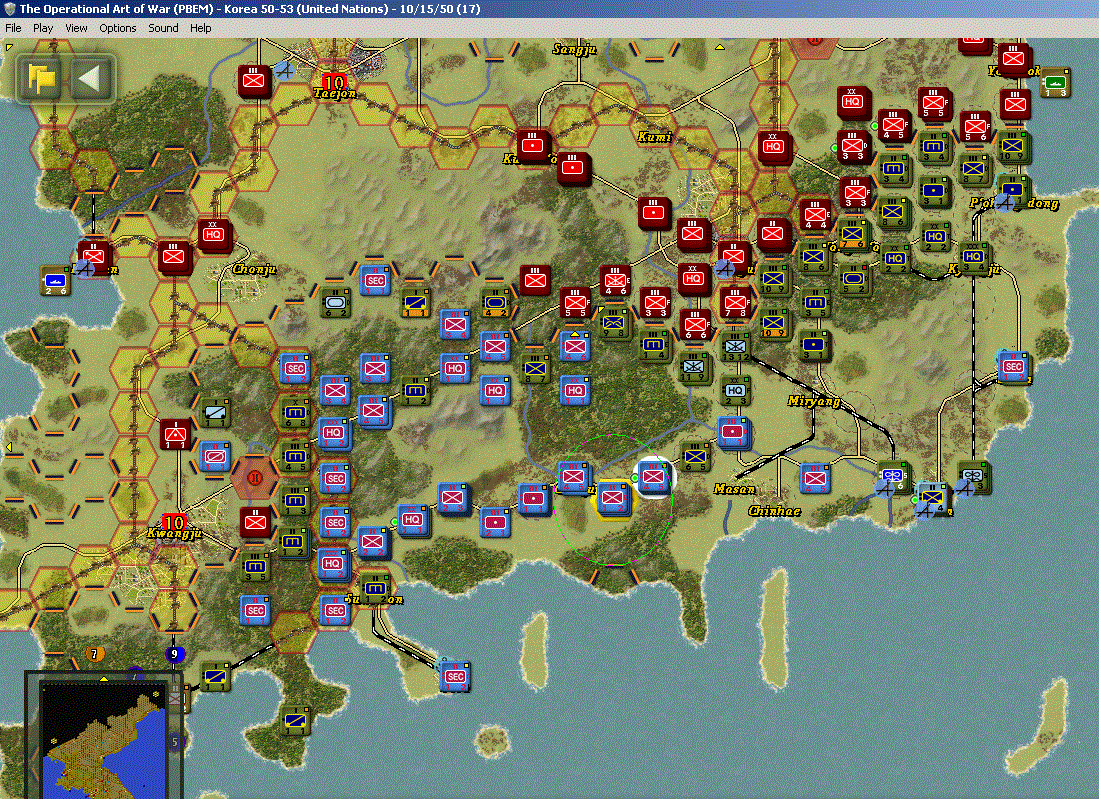Click the red 10 marker above Kwangju
The image size is (1101, 799).
173,522
